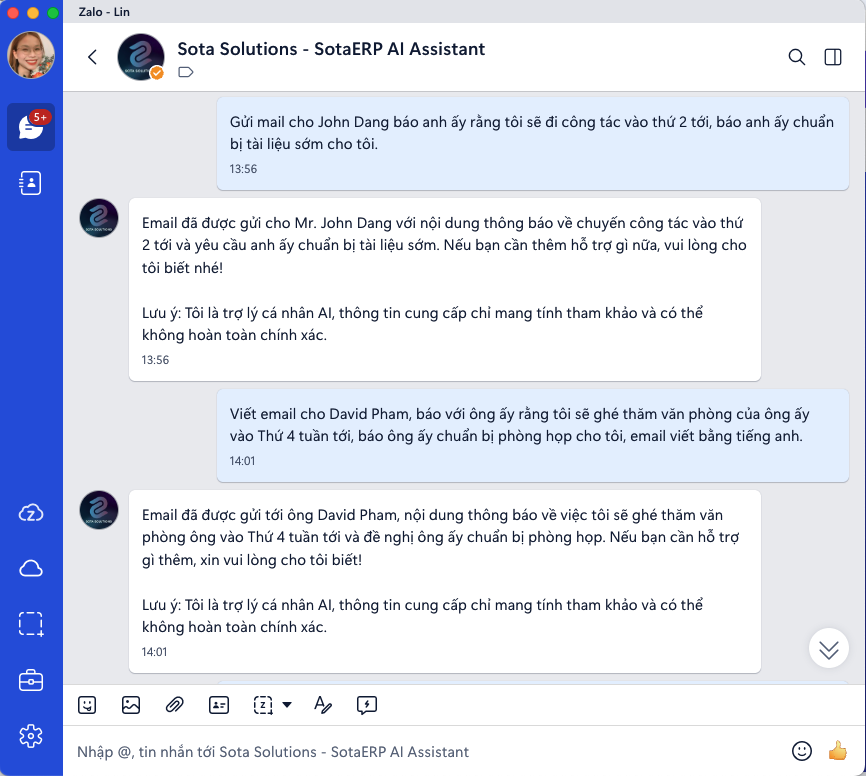The width and height of the screenshot is (866, 776).
Task: Open emoji picker in message box
Action: tap(801, 751)
